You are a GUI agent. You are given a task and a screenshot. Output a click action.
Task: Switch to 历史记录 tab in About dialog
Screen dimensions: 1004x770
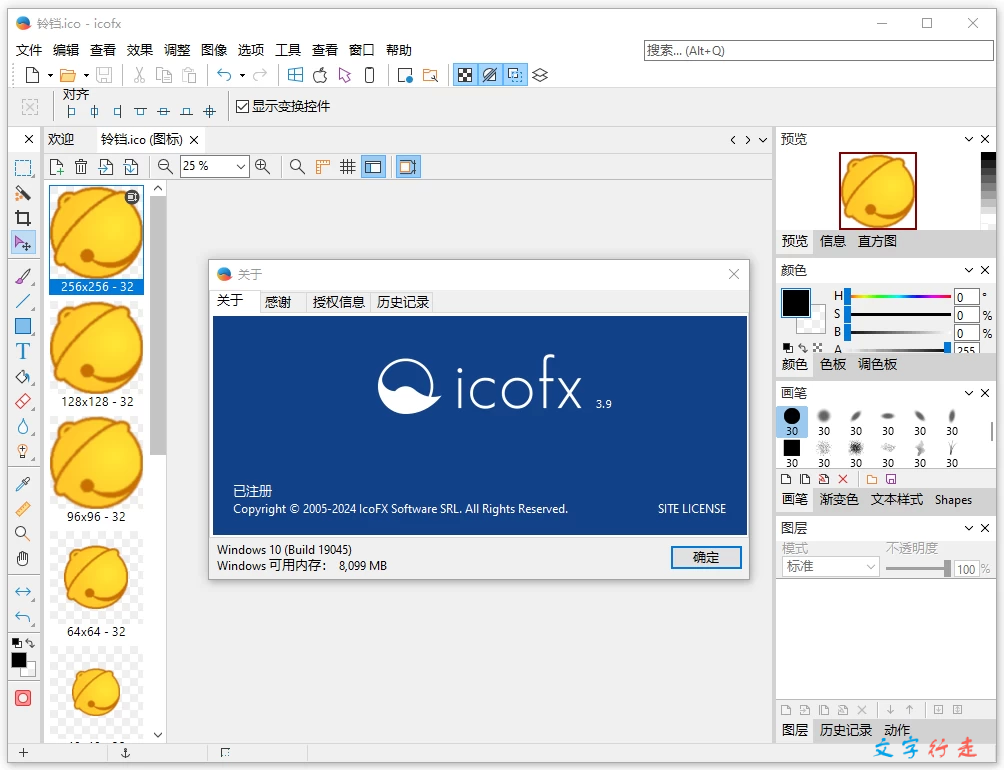tap(403, 302)
